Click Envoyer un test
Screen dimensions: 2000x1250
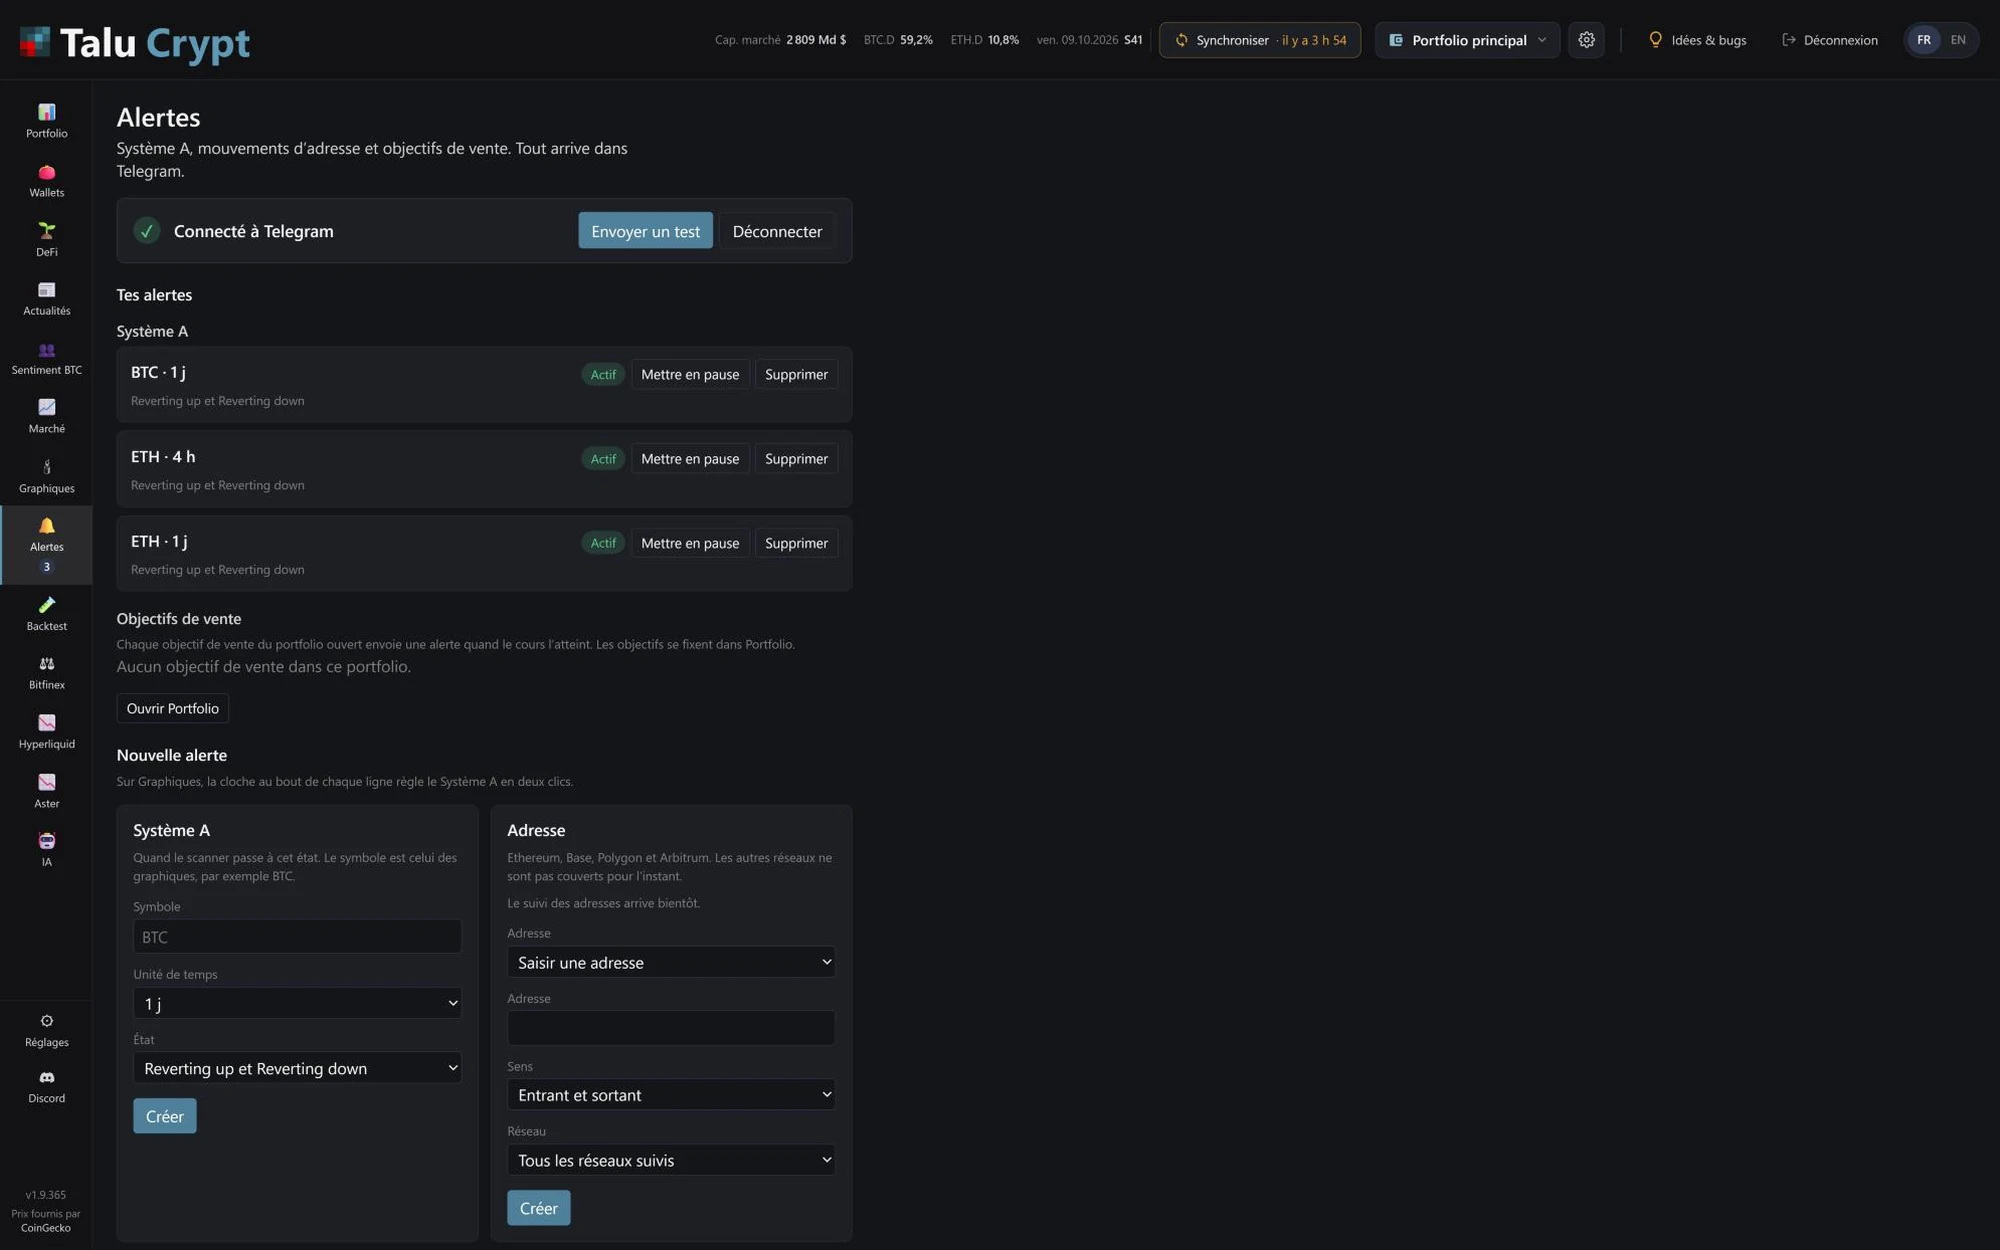point(645,231)
